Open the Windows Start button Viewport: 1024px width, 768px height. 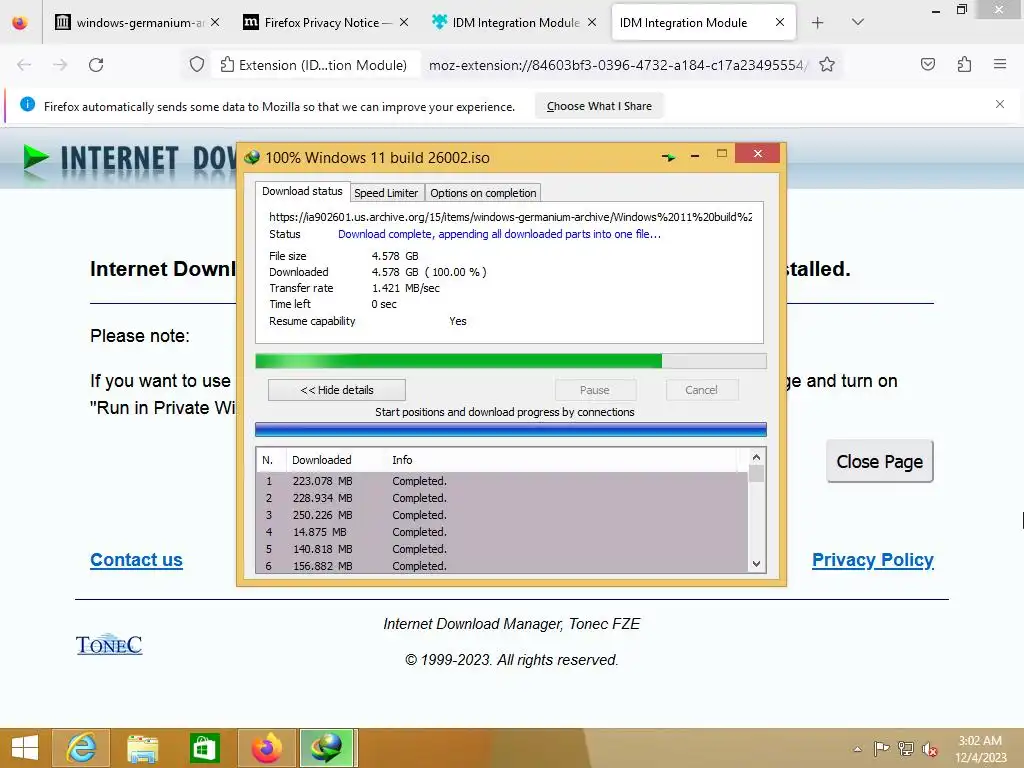pos(25,748)
